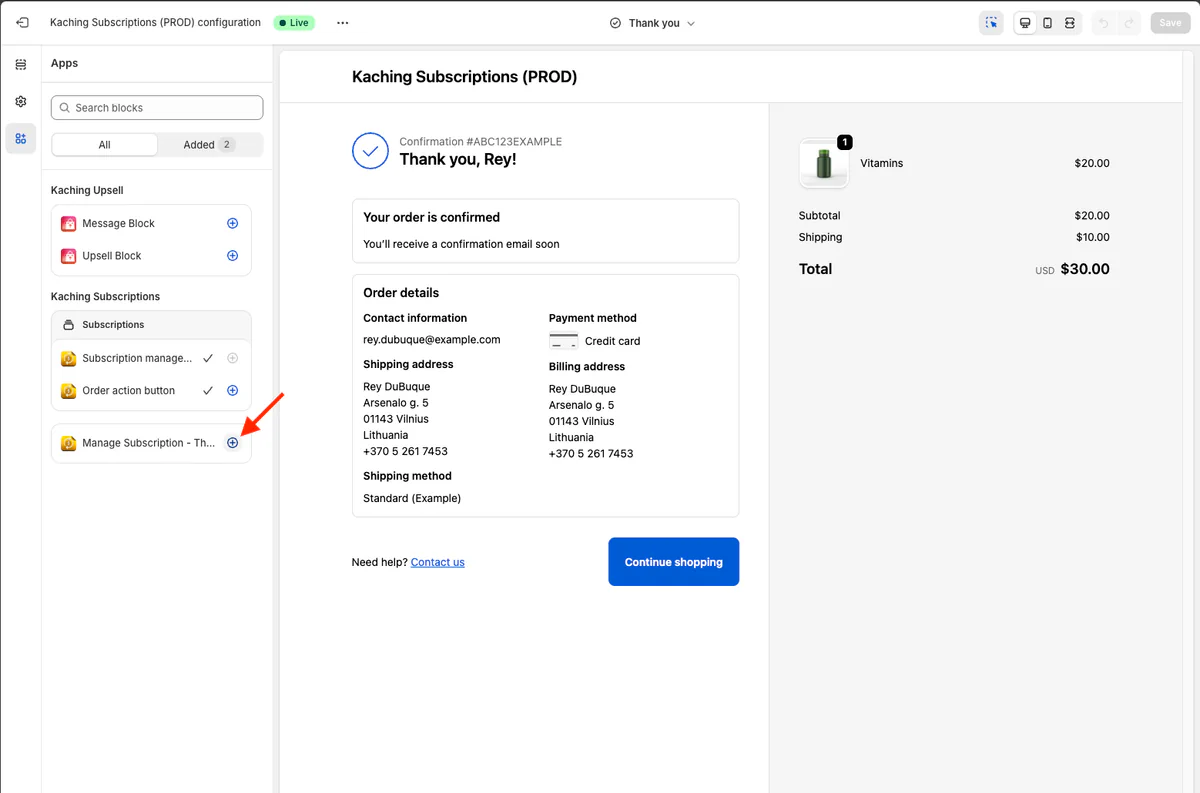This screenshot has height=793, width=1200.
Task: Click the Vitamins product thumbnail
Action: coord(824,163)
